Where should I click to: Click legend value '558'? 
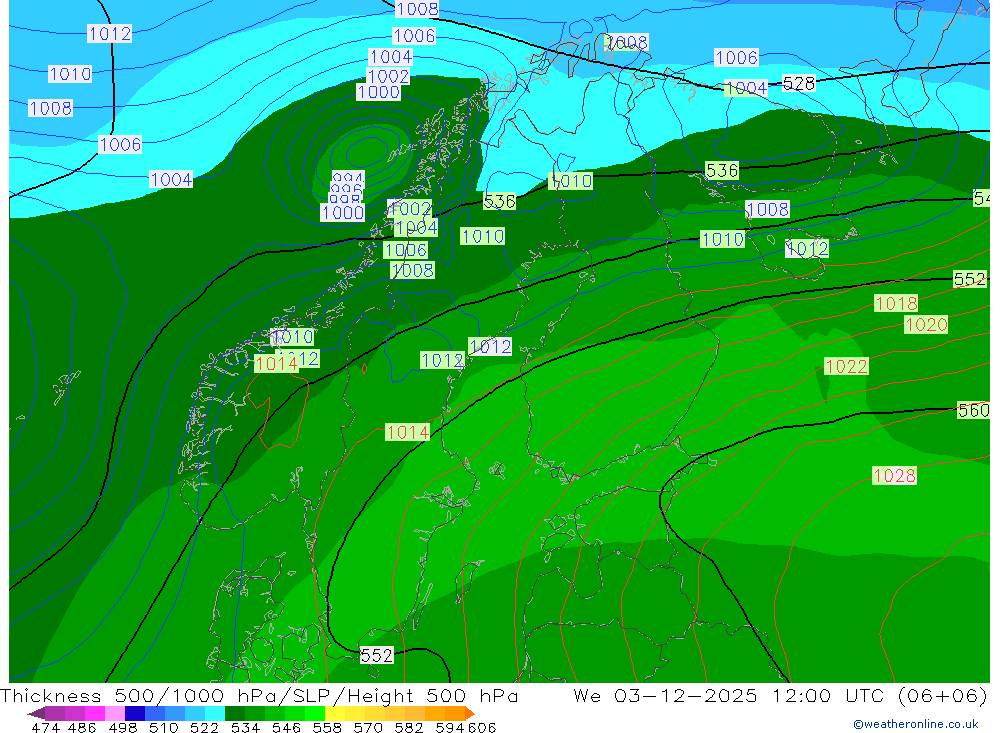(327, 727)
